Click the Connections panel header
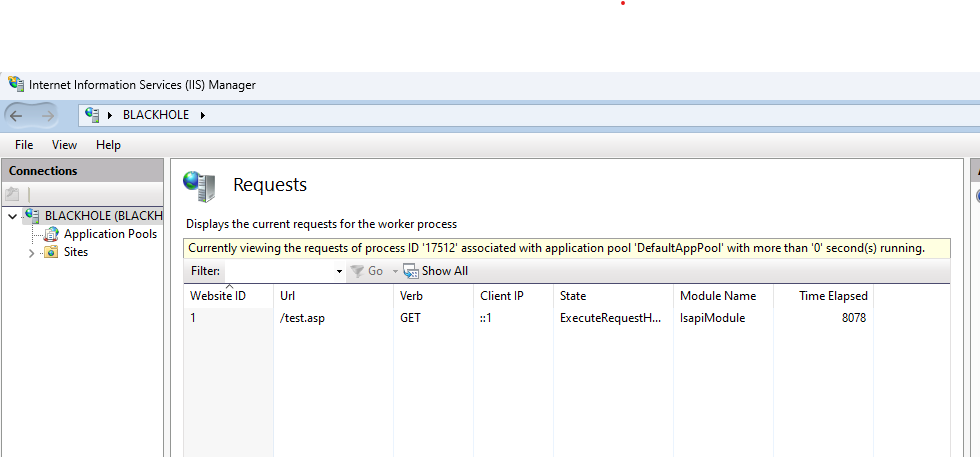 (82, 171)
